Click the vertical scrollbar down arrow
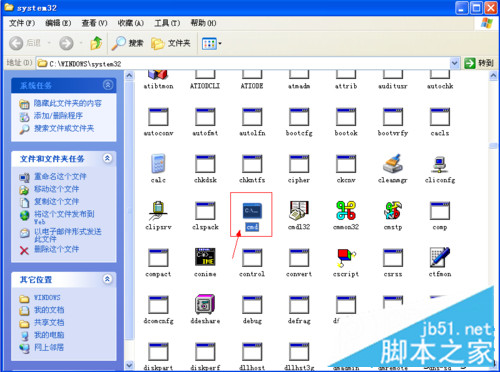Screen dimensions: 500x372 pyautogui.click(x=129, y=365)
